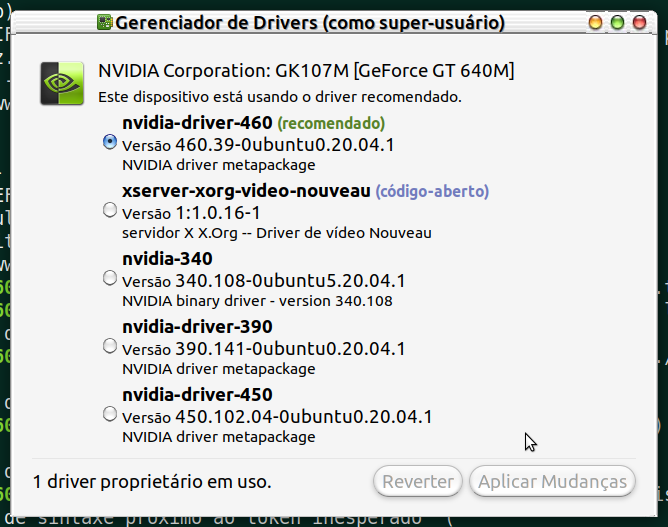Click version text 390.141-0ubuntu0.20.04.1
The height and width of the screenshot is (527, 668).
click(290, 349)
